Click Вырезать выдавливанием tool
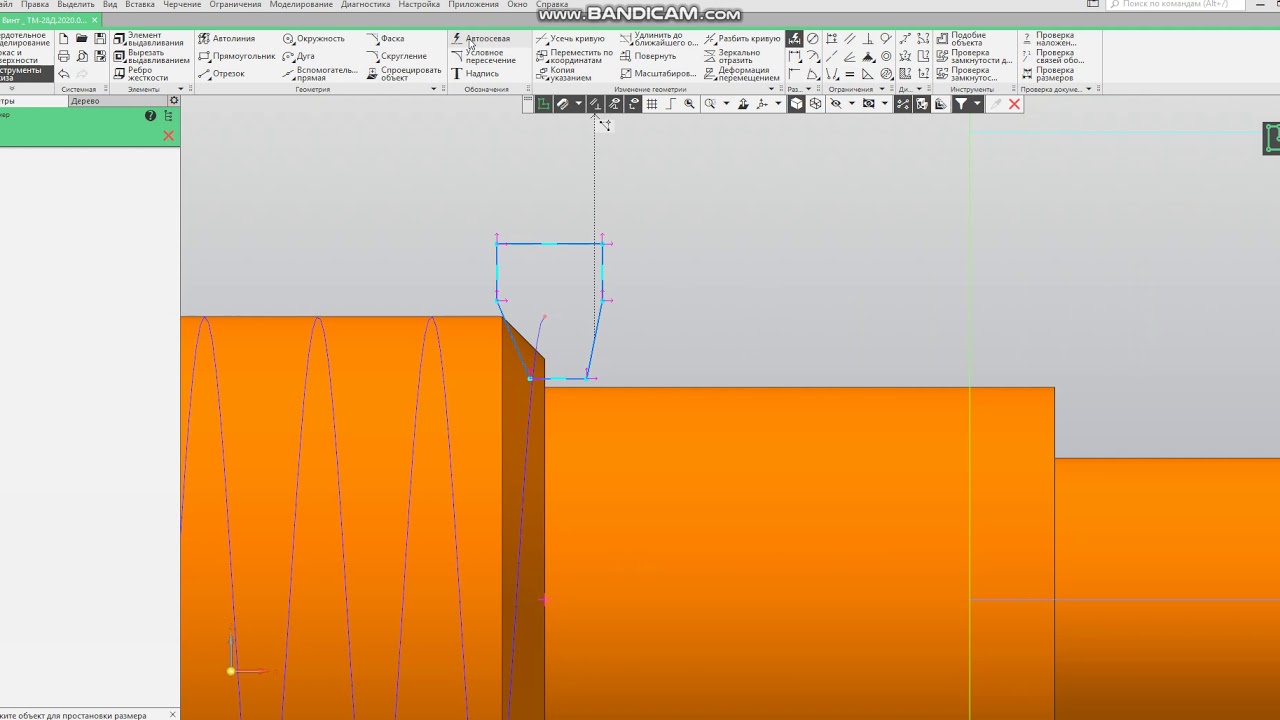 pyautogui.click(x=151, y=56)
